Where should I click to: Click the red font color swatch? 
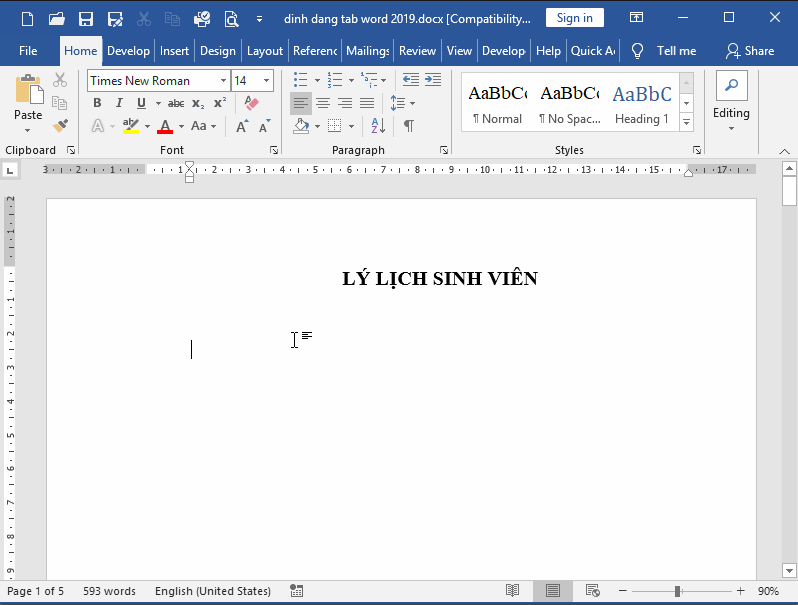click(x=165, y=126)
